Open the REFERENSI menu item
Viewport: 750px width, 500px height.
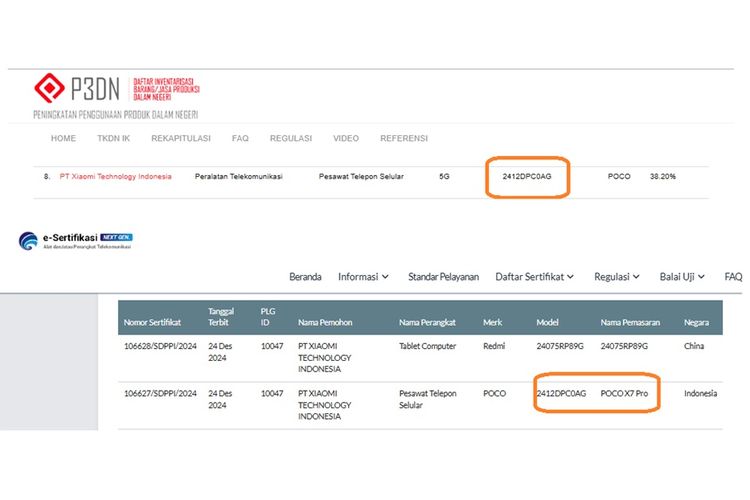403,138
